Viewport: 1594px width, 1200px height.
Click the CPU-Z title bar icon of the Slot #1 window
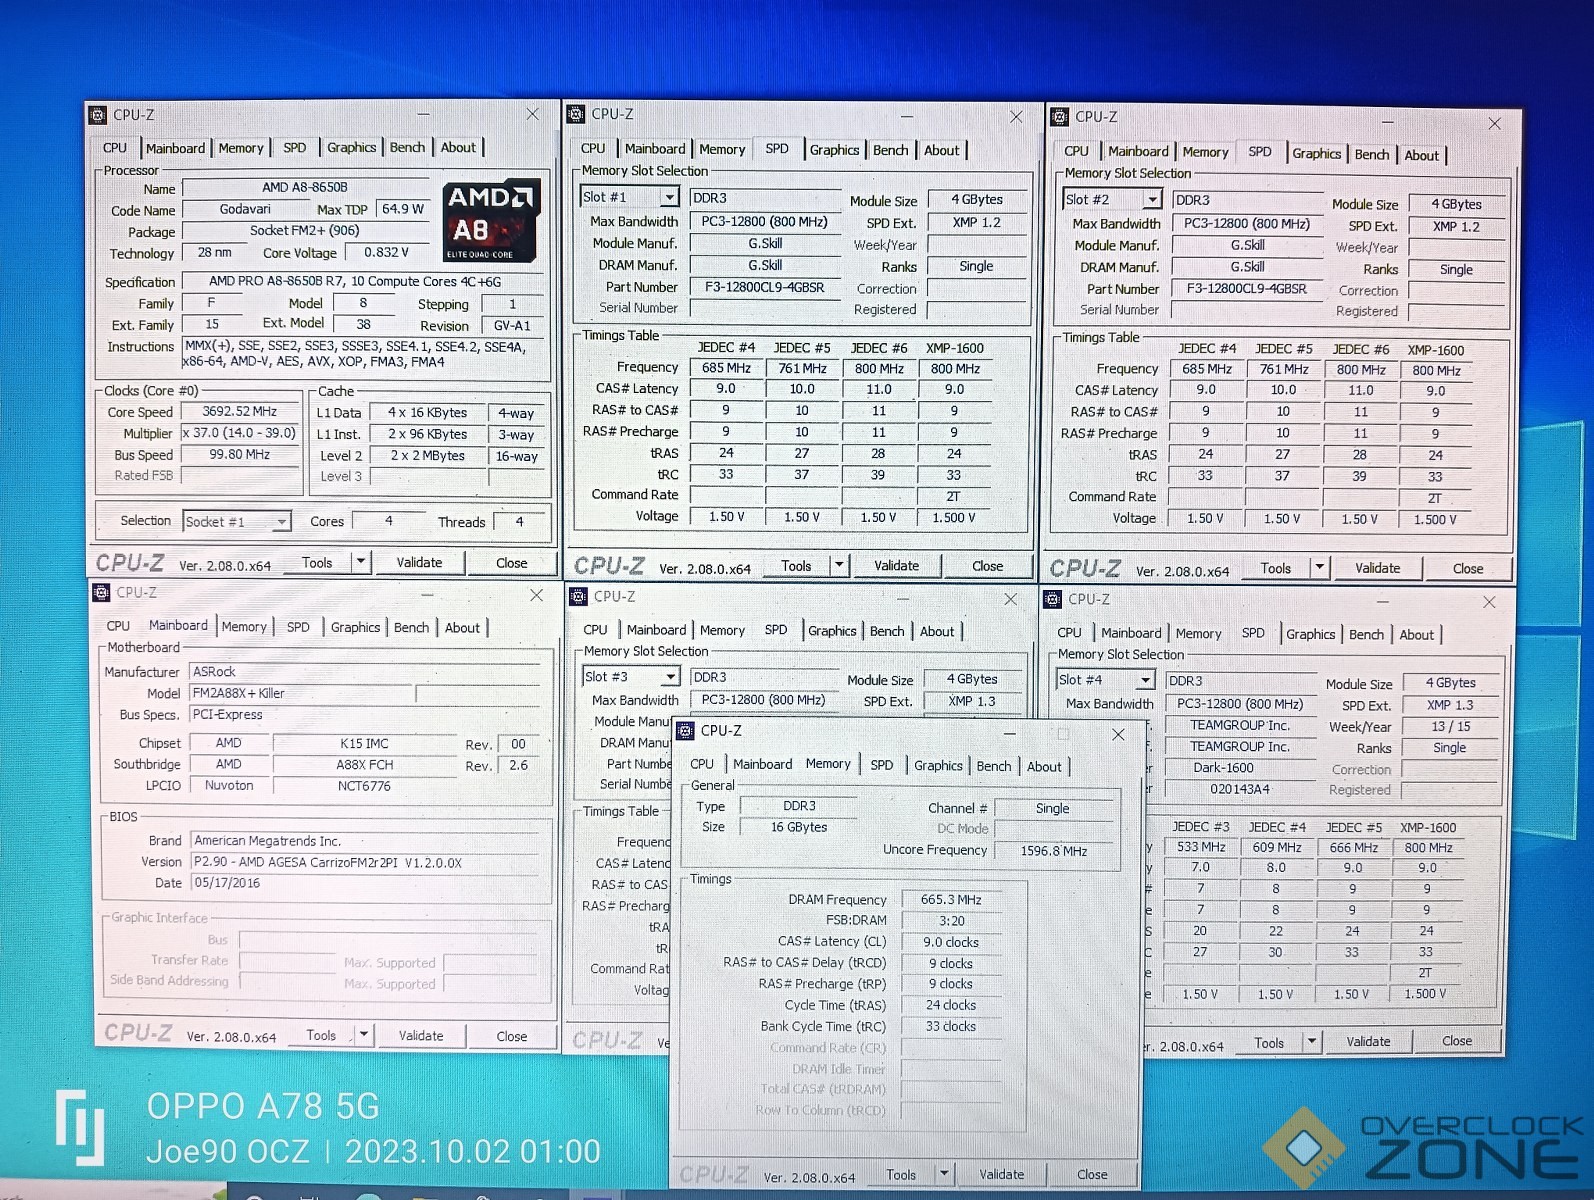coord(576,114)
